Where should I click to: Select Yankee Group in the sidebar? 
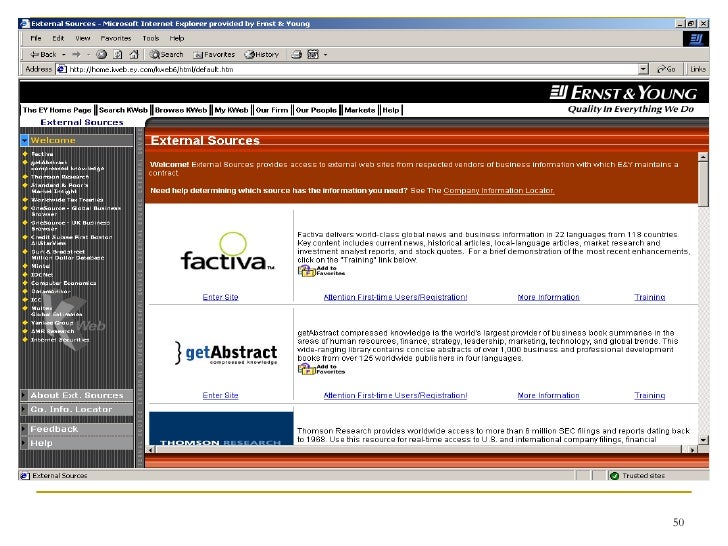pyautogui.click(x=52, y=323)
